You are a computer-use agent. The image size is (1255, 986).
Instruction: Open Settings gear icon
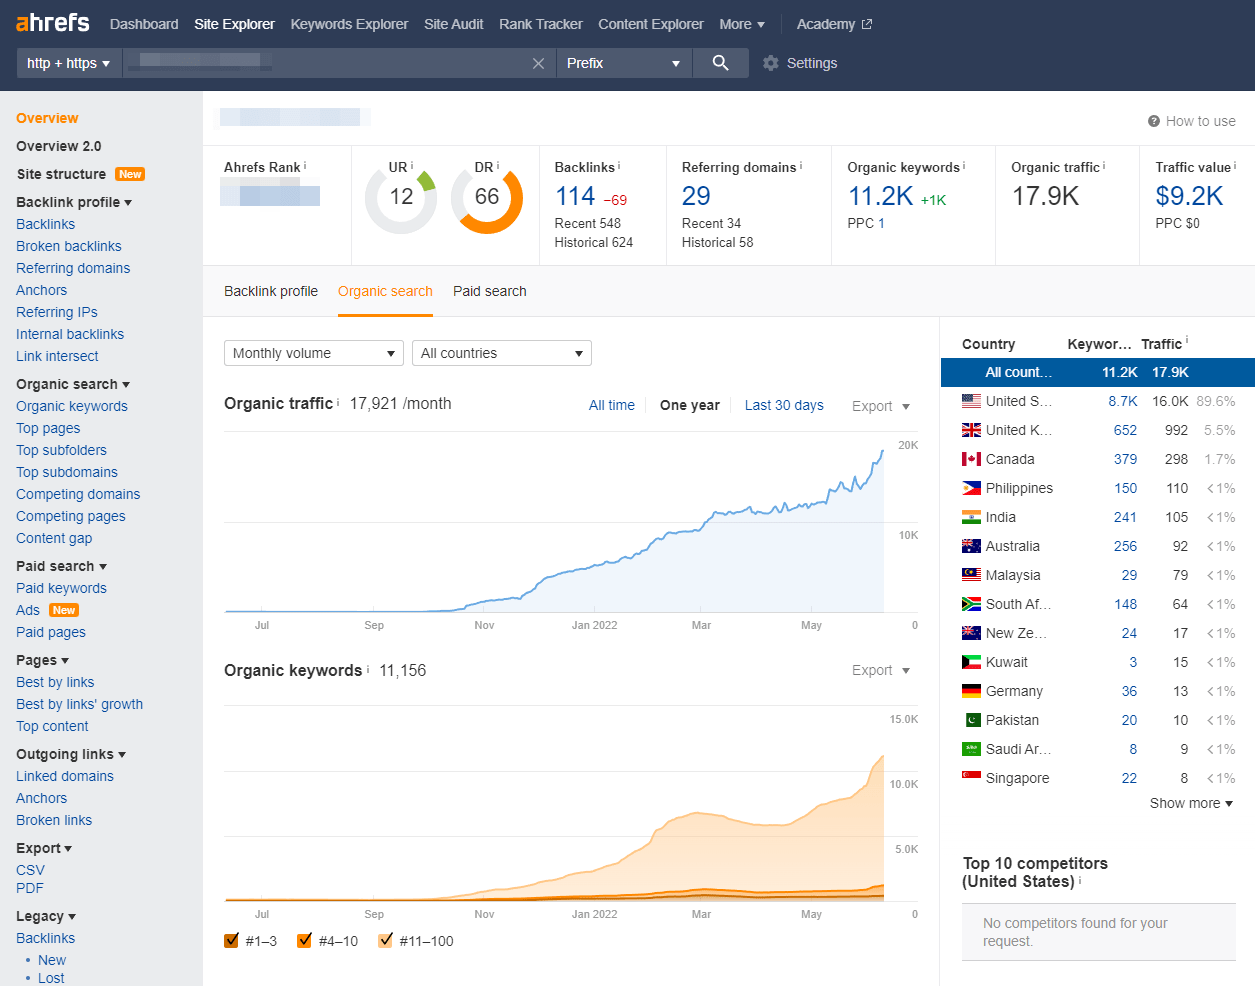click(x=770, y=63)
